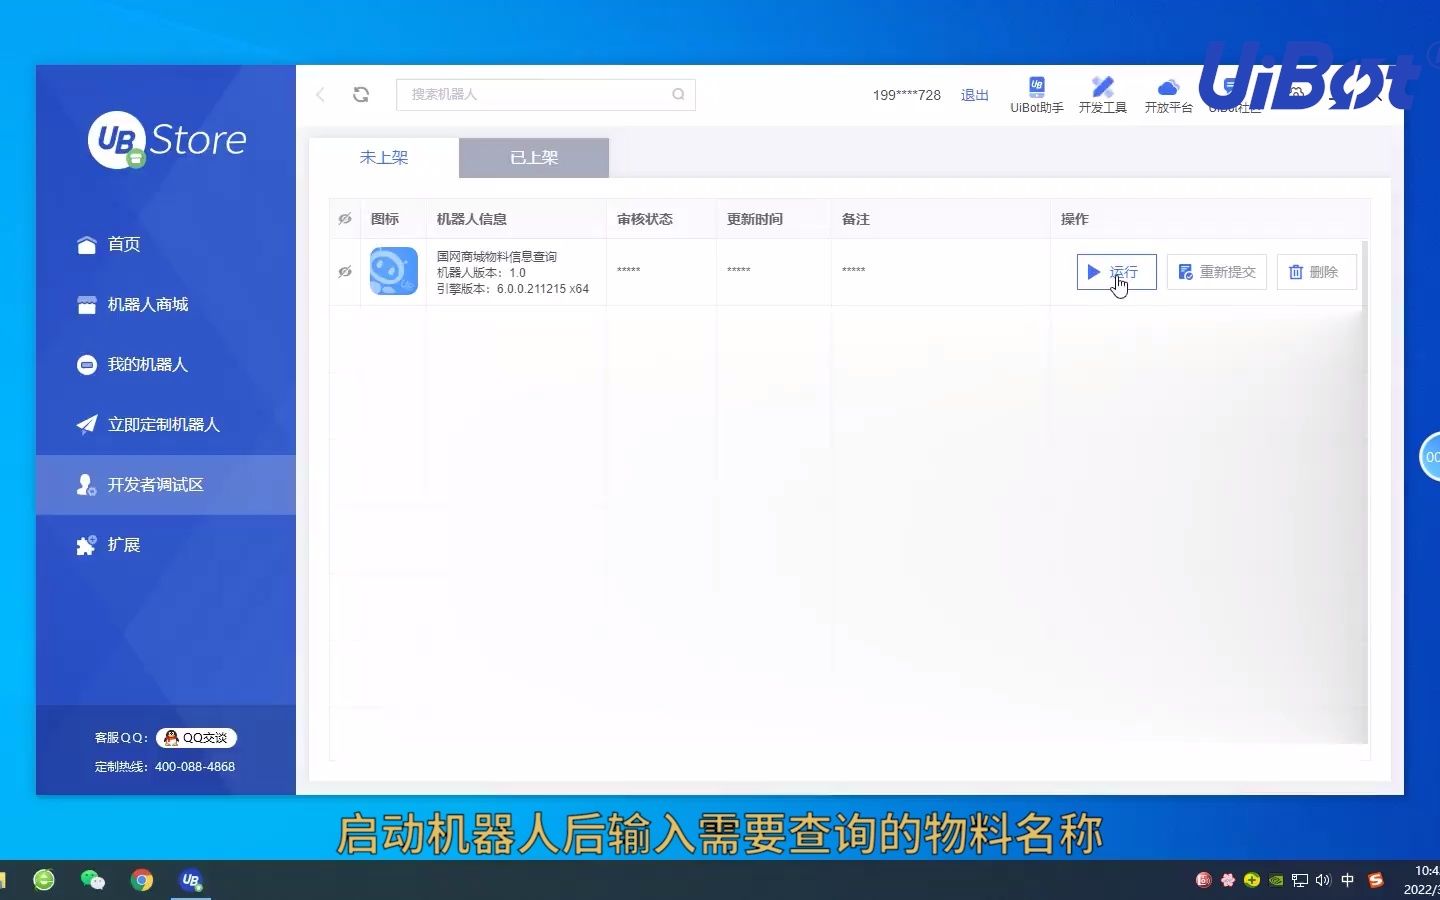Click the yellow-green plus tray icon

click(x=1252, y=880)
